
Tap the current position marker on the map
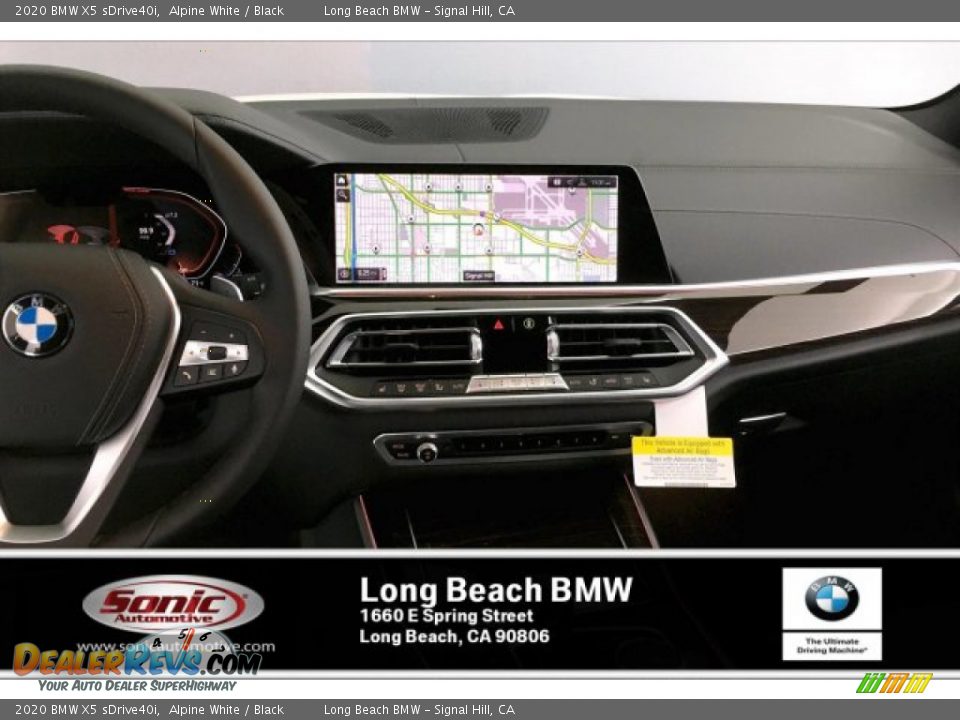pos(479,229)
